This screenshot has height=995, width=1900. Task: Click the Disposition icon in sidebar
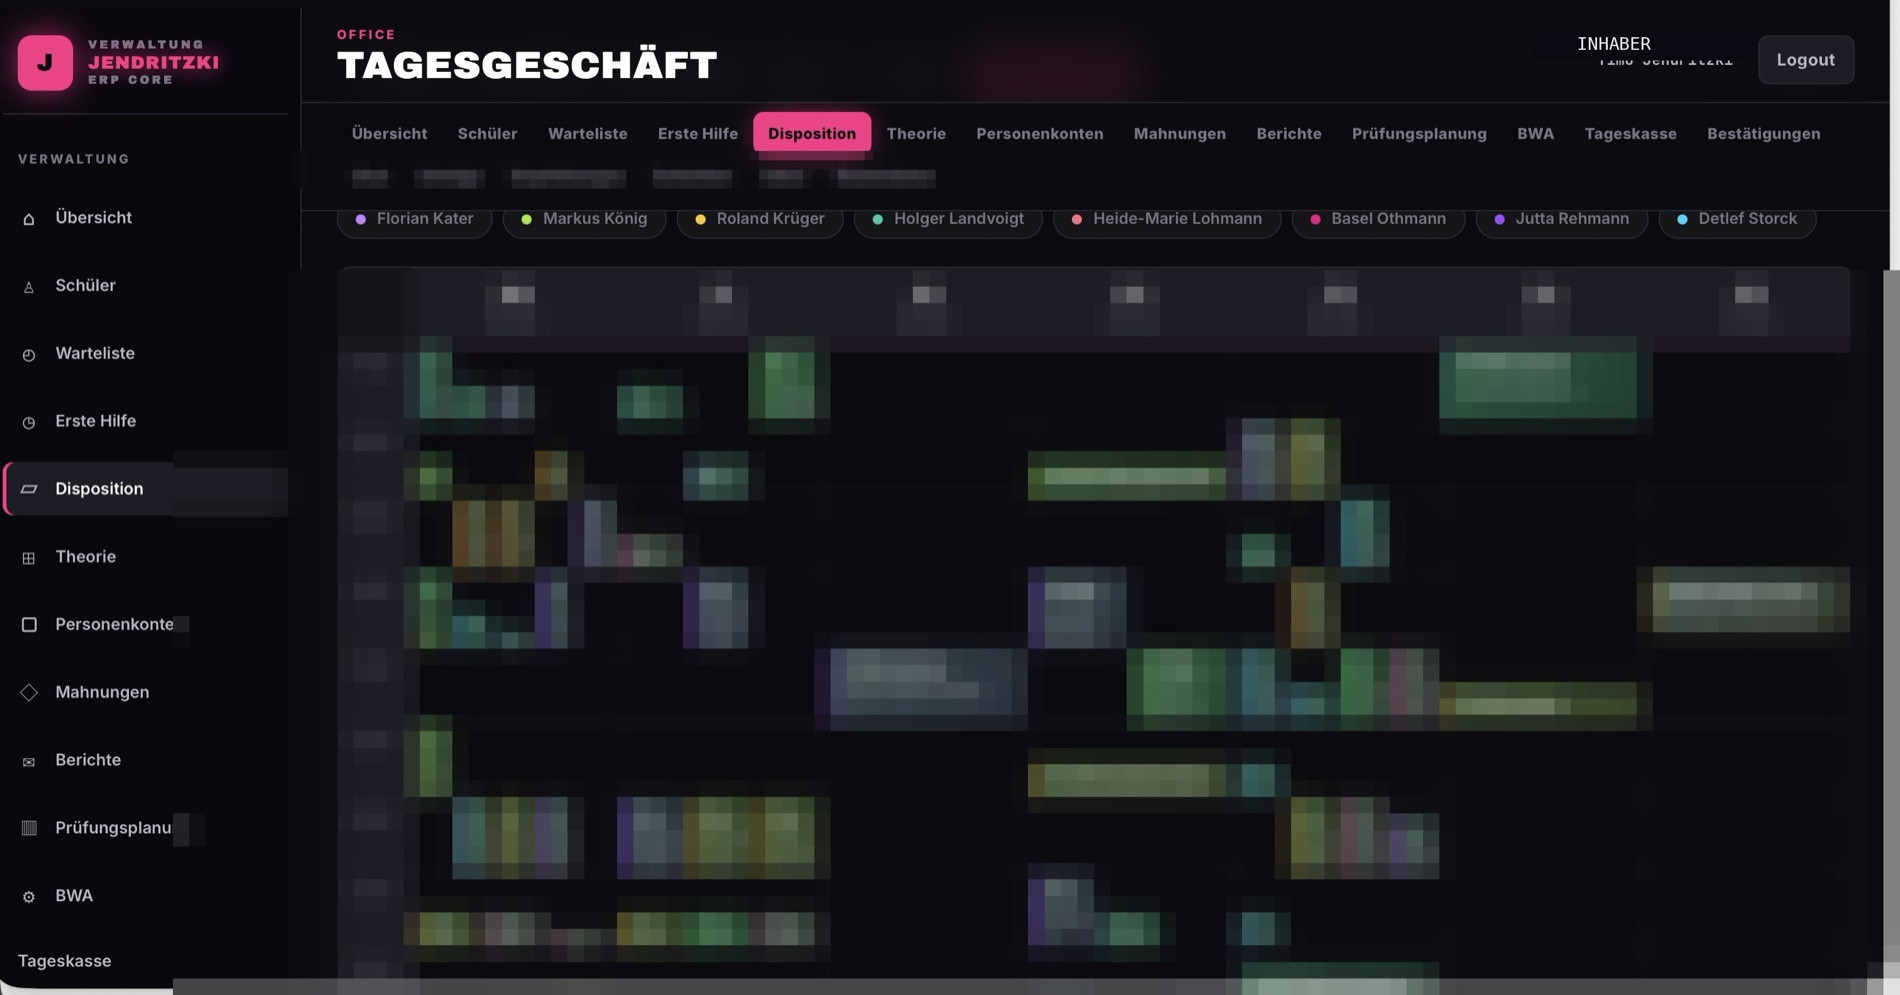pos(29,489)
